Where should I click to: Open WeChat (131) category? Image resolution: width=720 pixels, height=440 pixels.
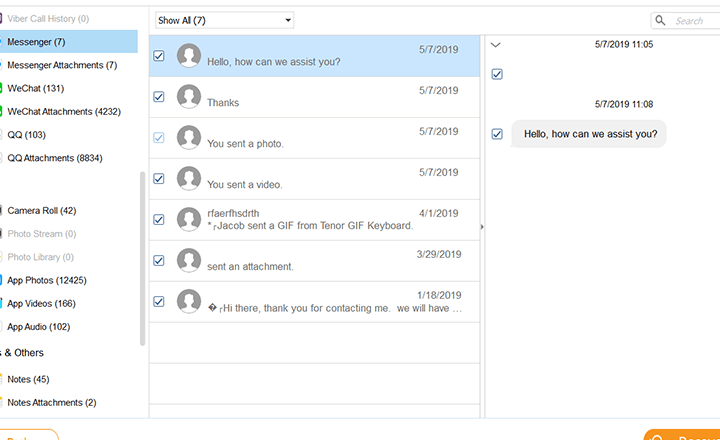[35, 88]
